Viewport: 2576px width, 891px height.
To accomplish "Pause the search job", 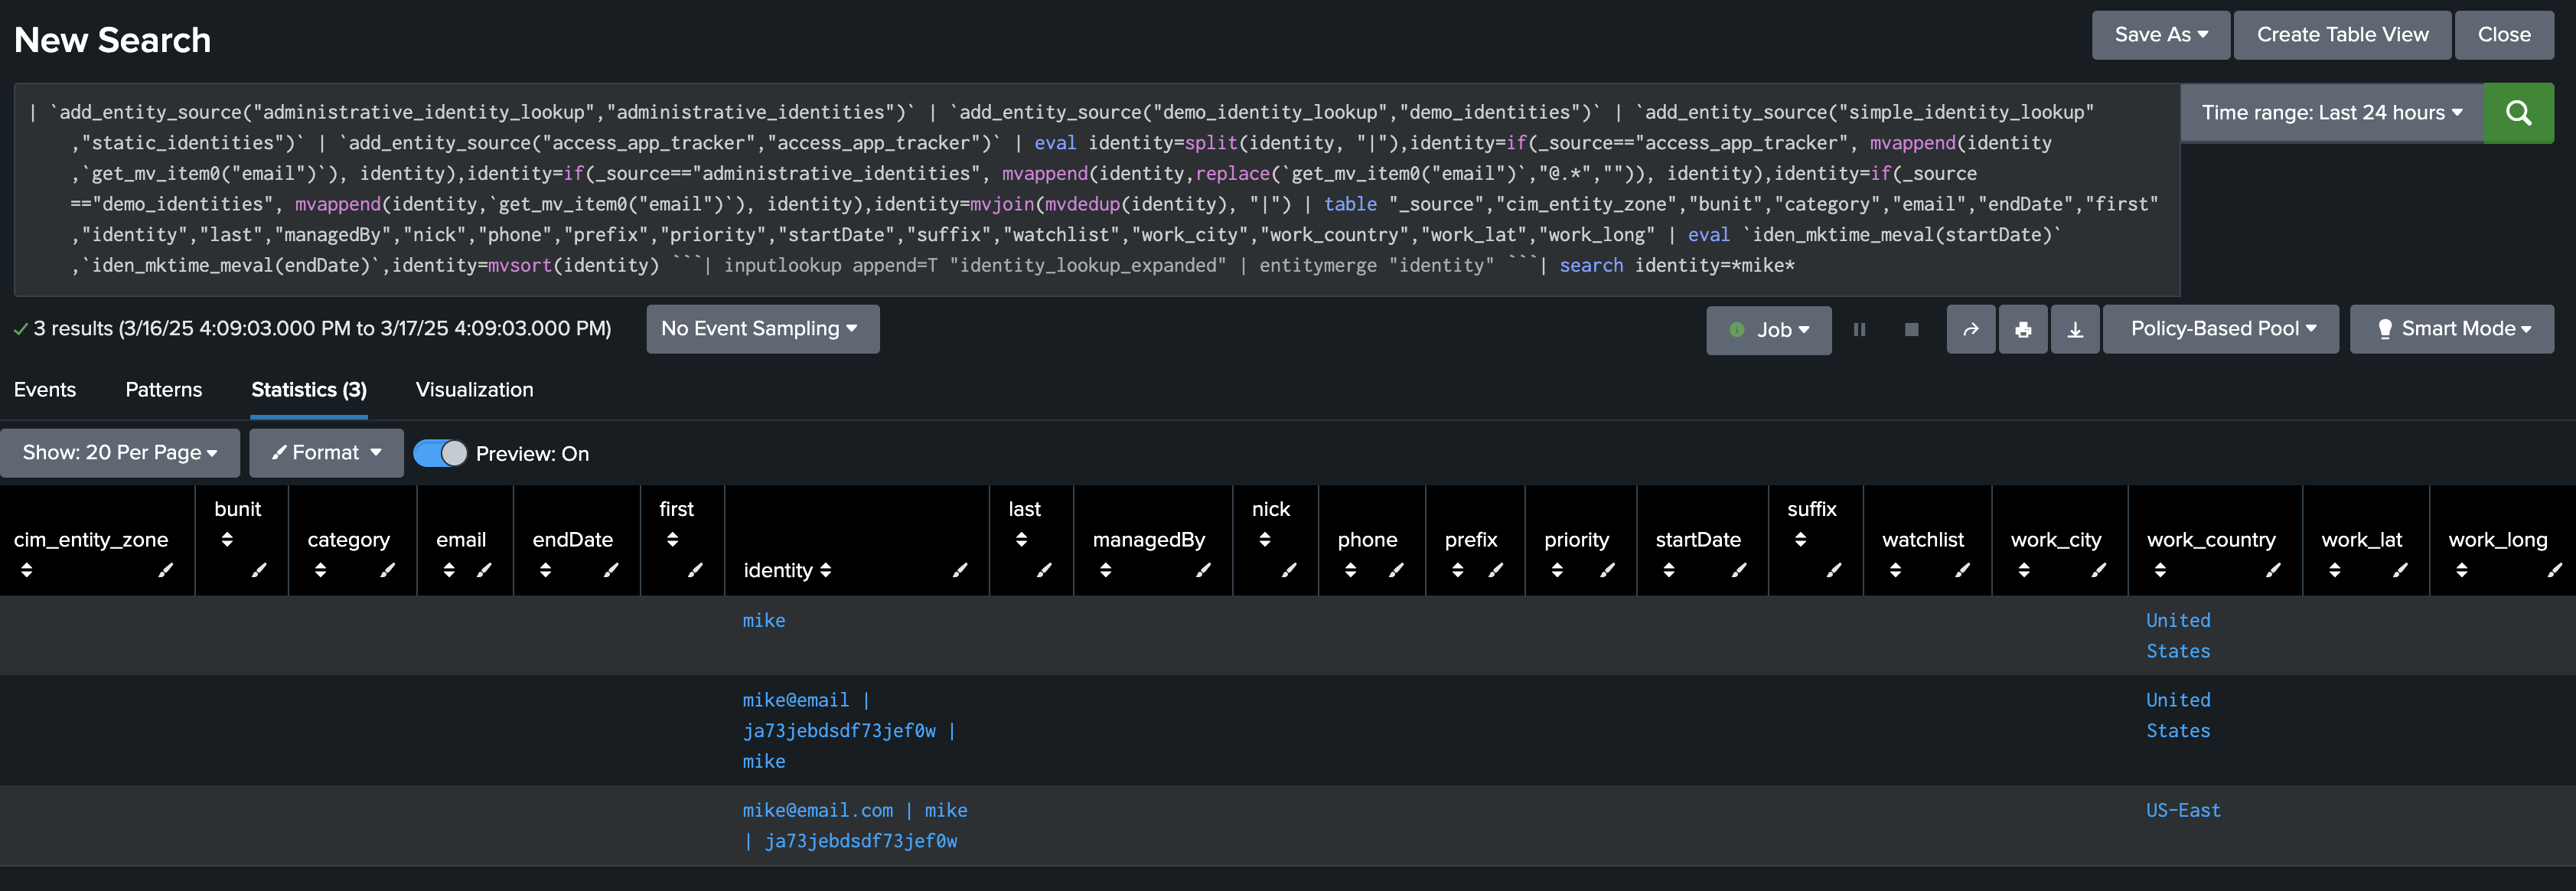I will pyautogui.click(x=1859, y=329).
